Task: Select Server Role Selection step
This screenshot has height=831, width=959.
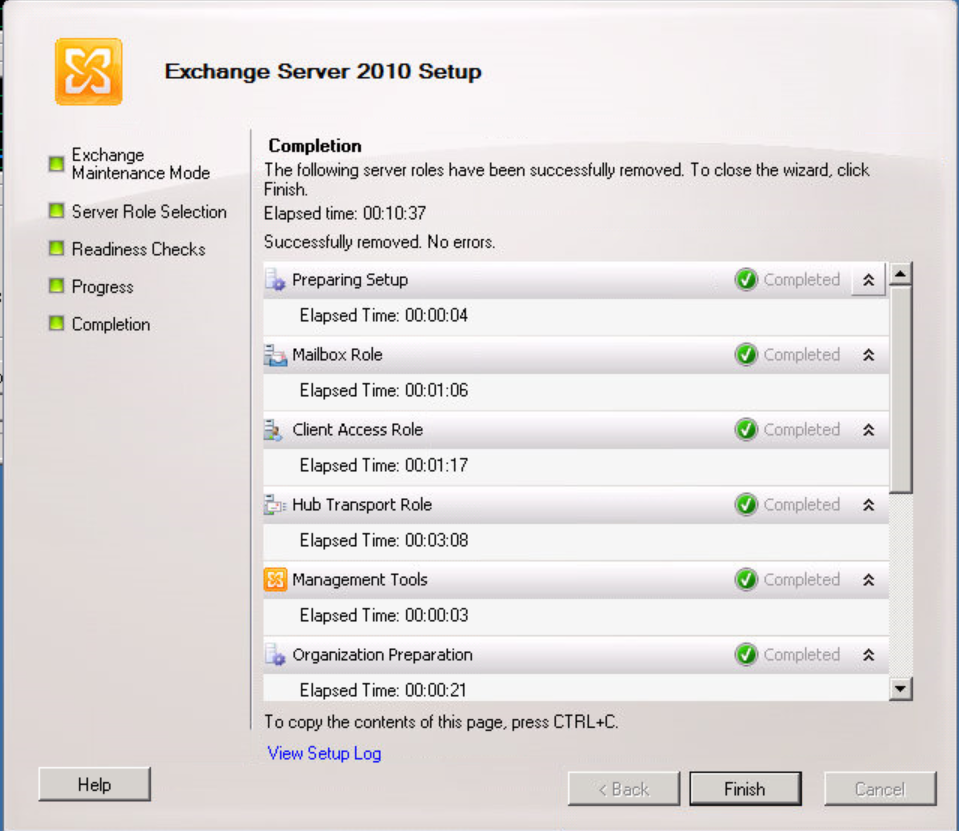Action: [x=149, y=212]
